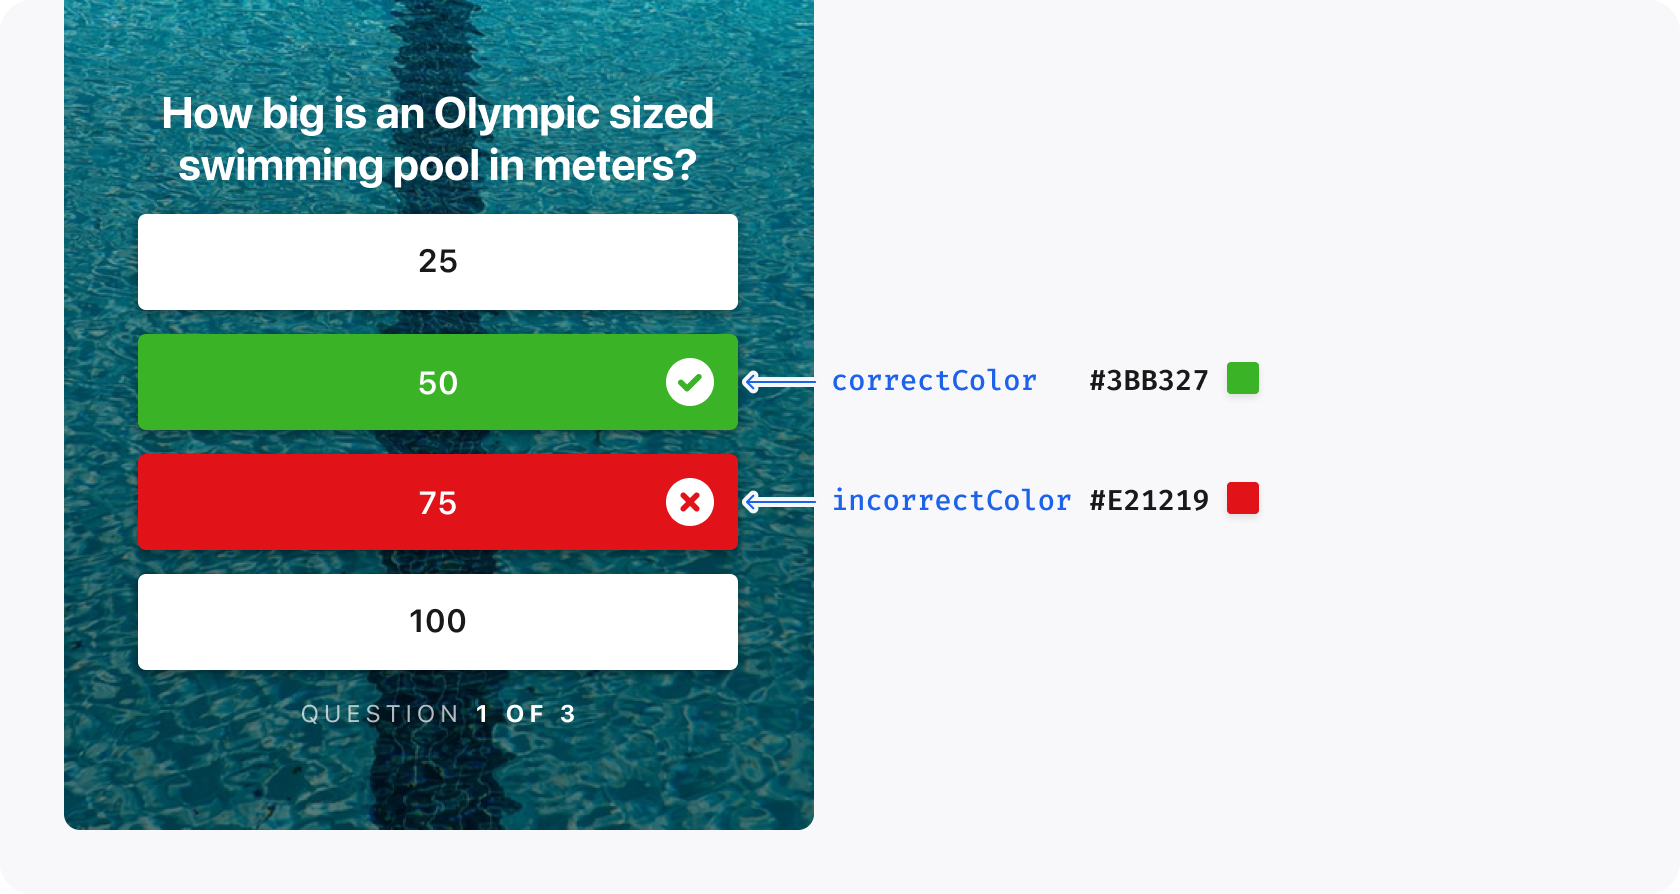Select the answer option 100
The height and width of the screenshot is (894, 1680).
click(x=438, y=621)
